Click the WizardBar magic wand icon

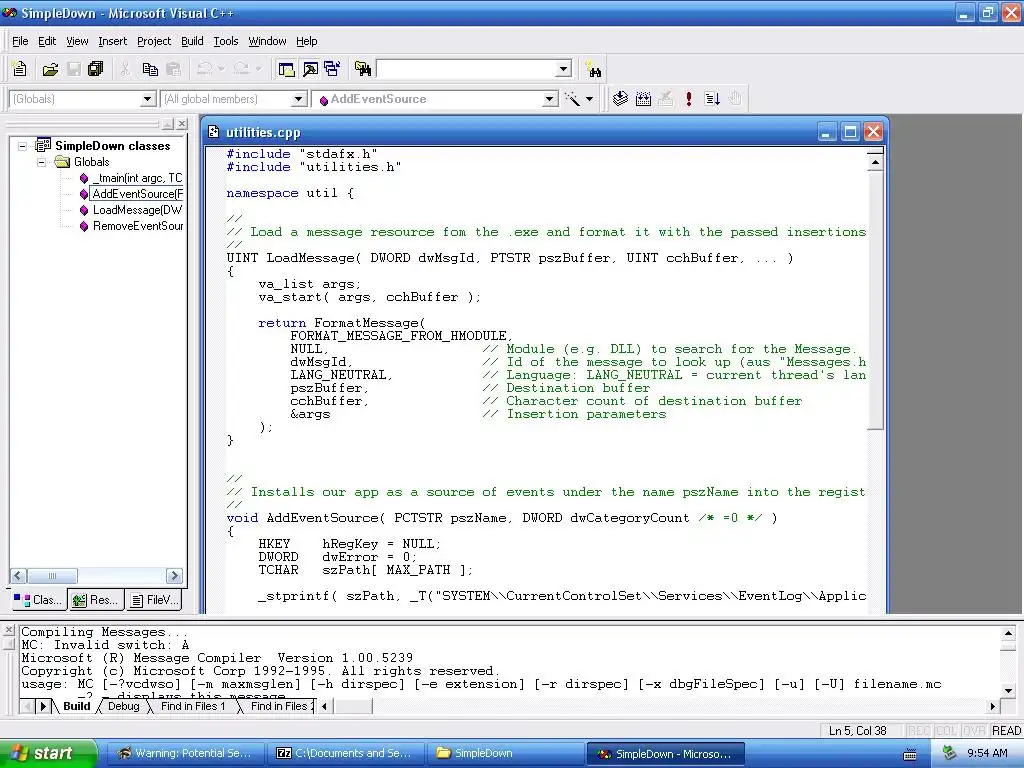pos(572,99)
